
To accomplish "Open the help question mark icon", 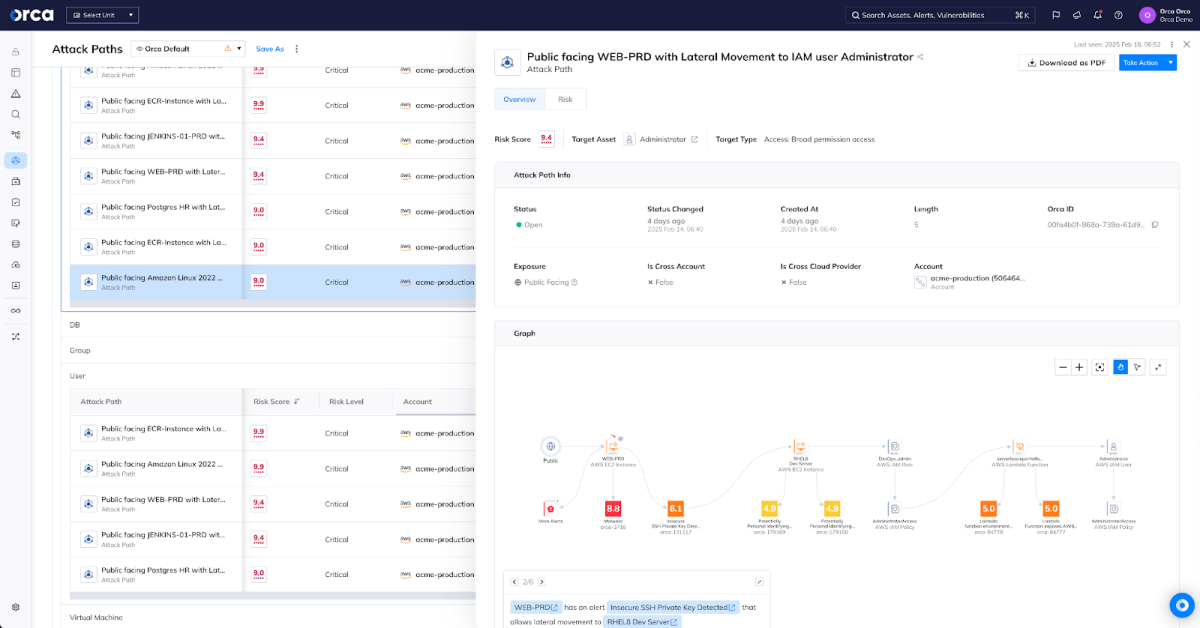I will [1118, 15].
